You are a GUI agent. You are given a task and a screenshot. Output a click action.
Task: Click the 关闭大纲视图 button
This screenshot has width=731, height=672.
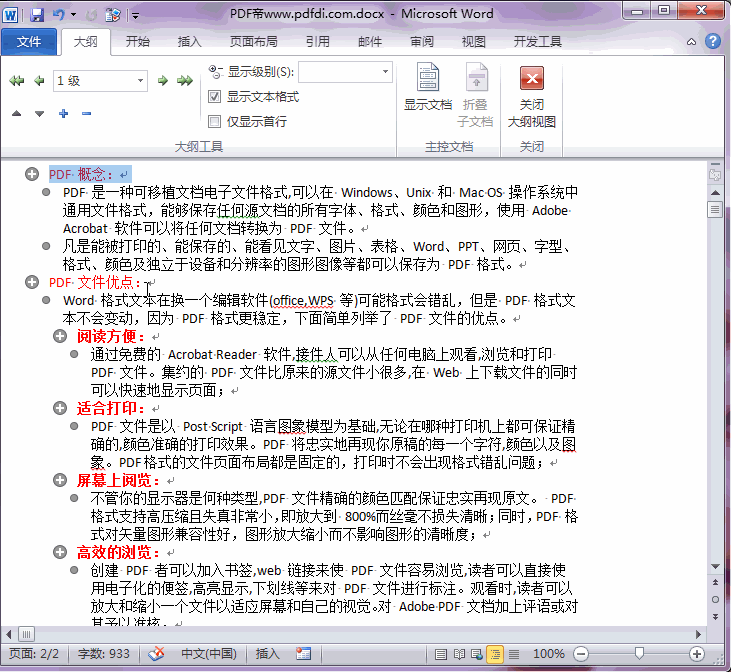(531, 97)
